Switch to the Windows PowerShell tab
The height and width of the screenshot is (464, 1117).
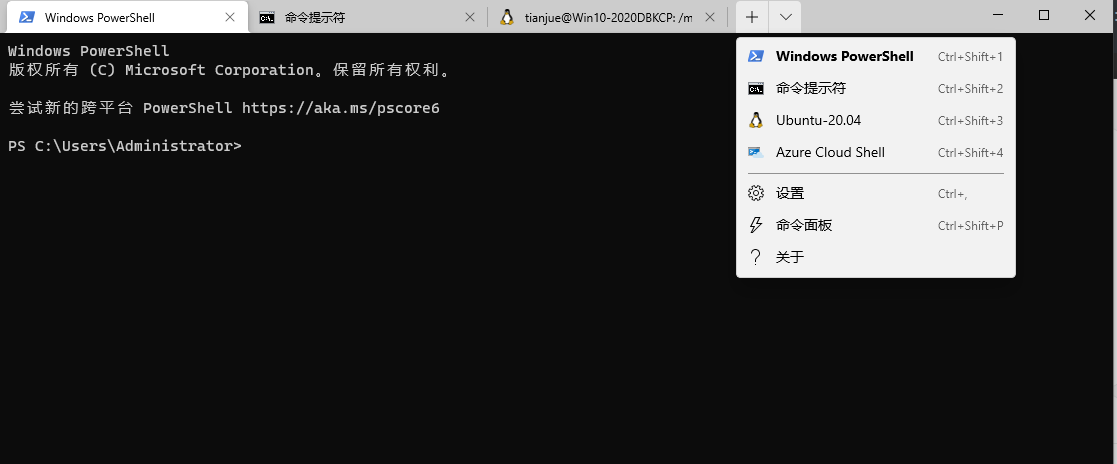[x=127, y=17]
